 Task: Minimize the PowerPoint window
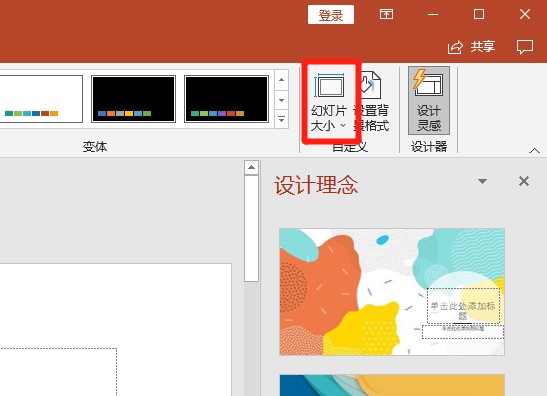click(433, 14)
